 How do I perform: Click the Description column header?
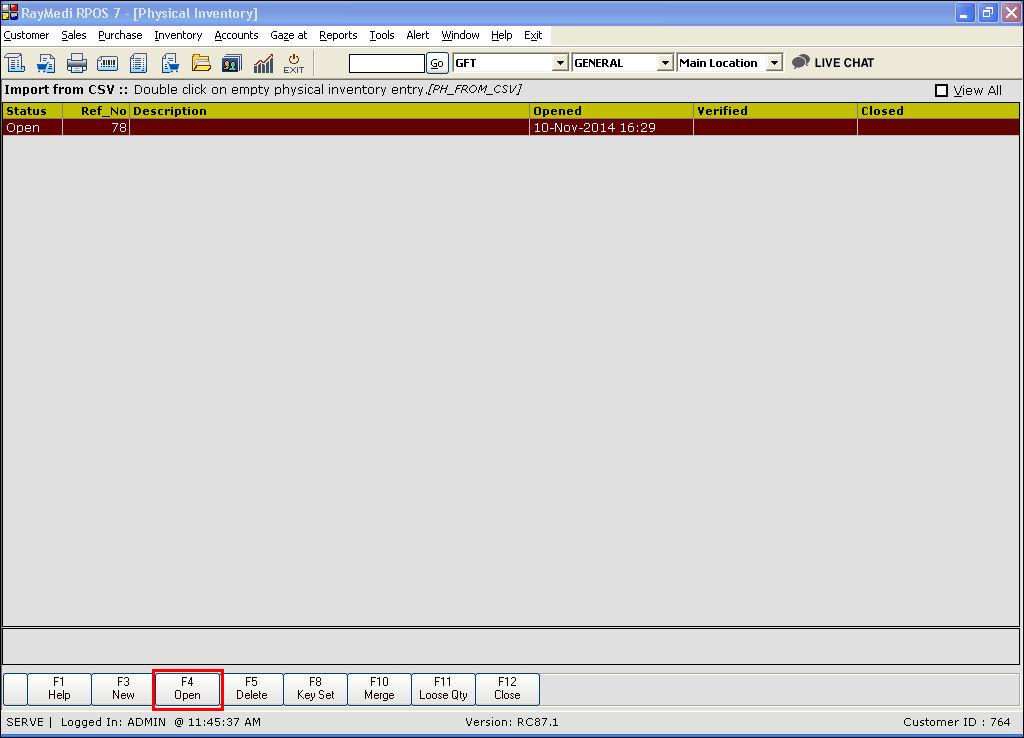(x=330, y=111)
